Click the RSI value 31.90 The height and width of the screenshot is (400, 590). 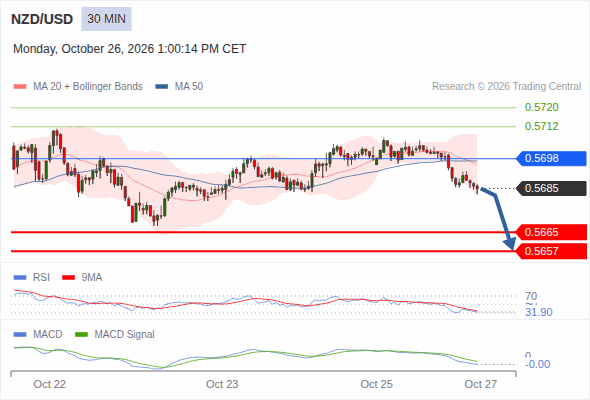539,312
